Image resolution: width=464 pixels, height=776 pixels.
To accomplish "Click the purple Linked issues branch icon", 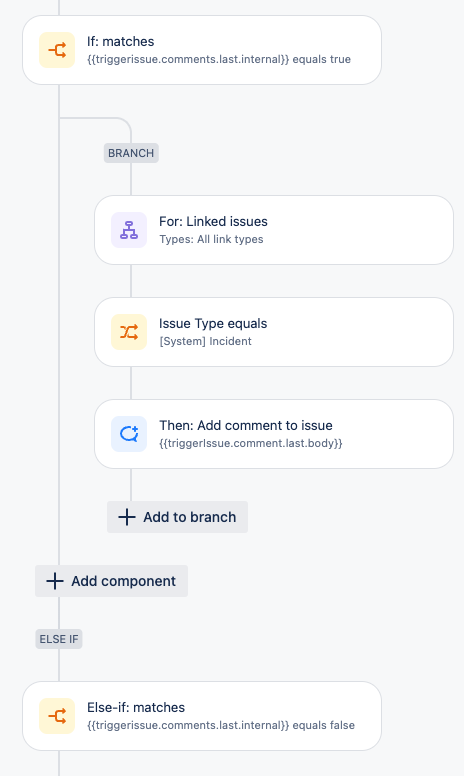I will pyautogui.click(x=129, y=230).
